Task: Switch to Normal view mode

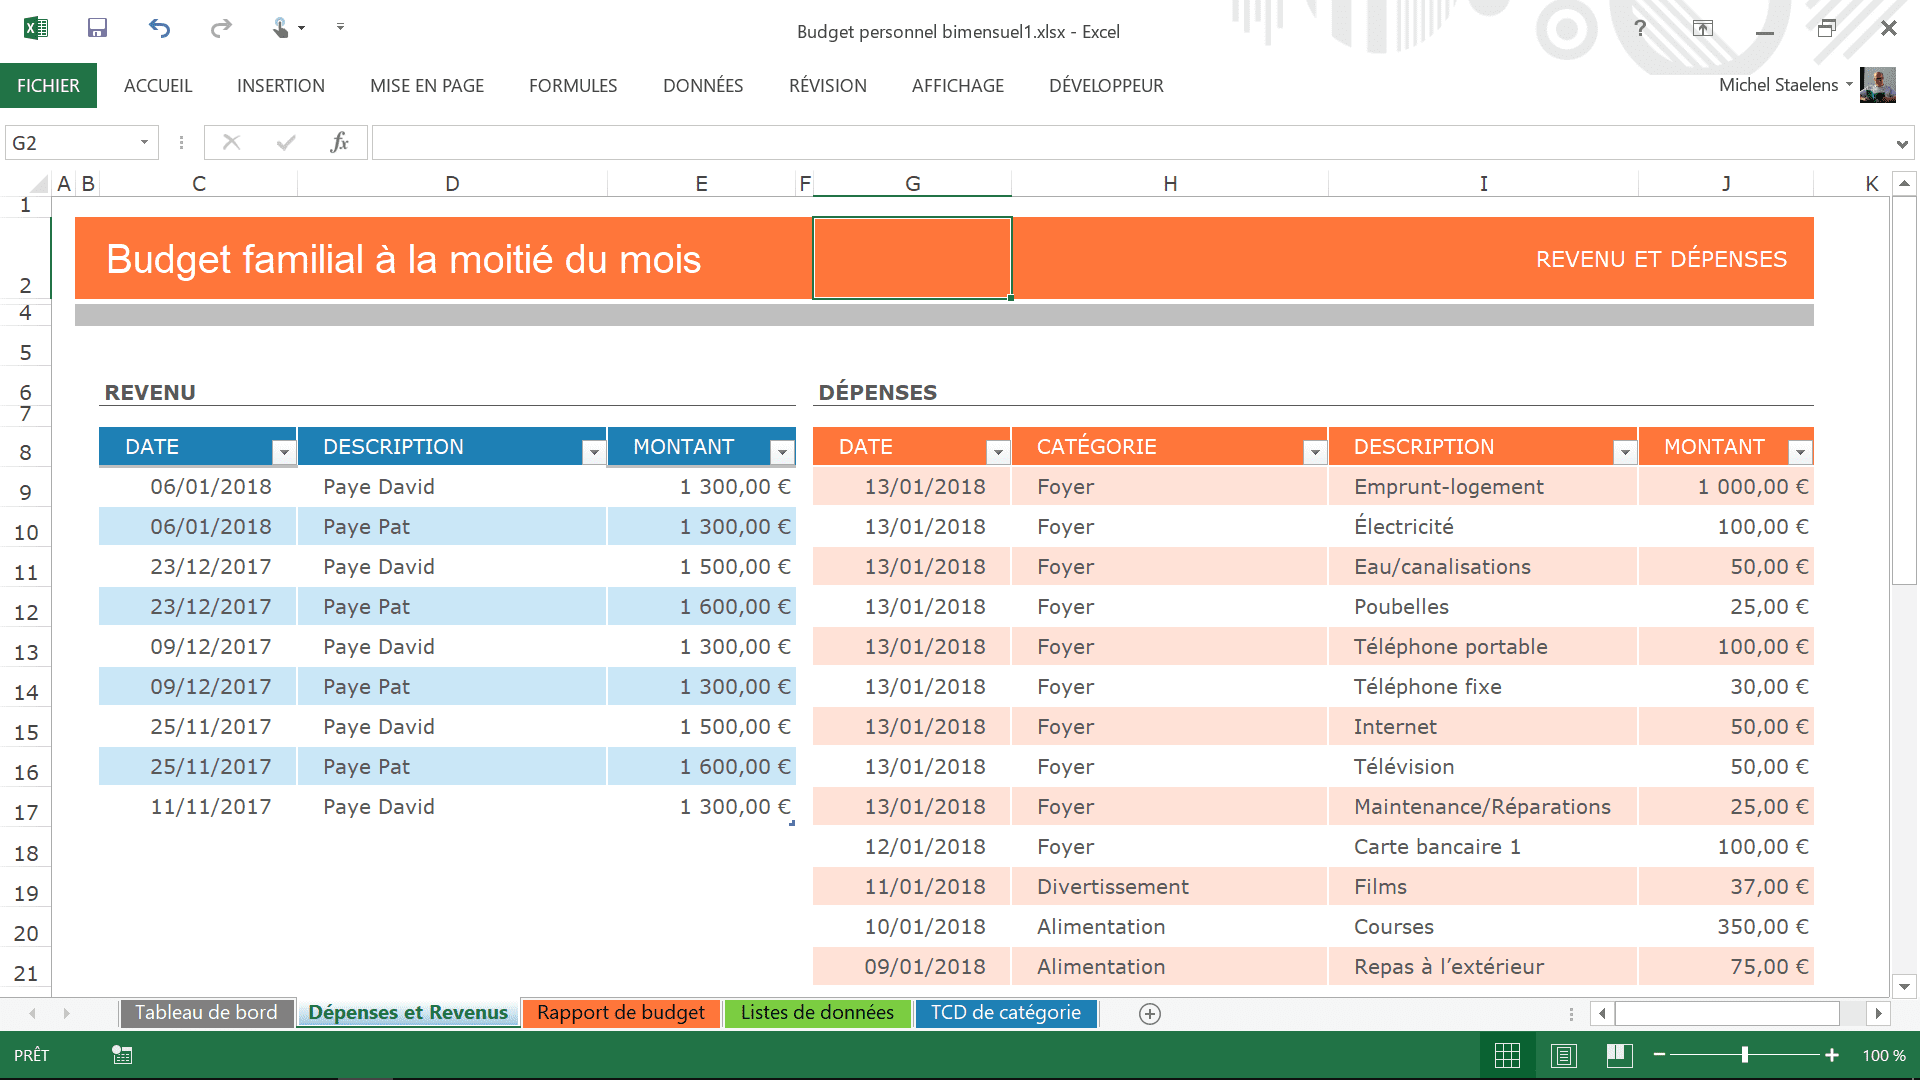Action: 1507,1055
